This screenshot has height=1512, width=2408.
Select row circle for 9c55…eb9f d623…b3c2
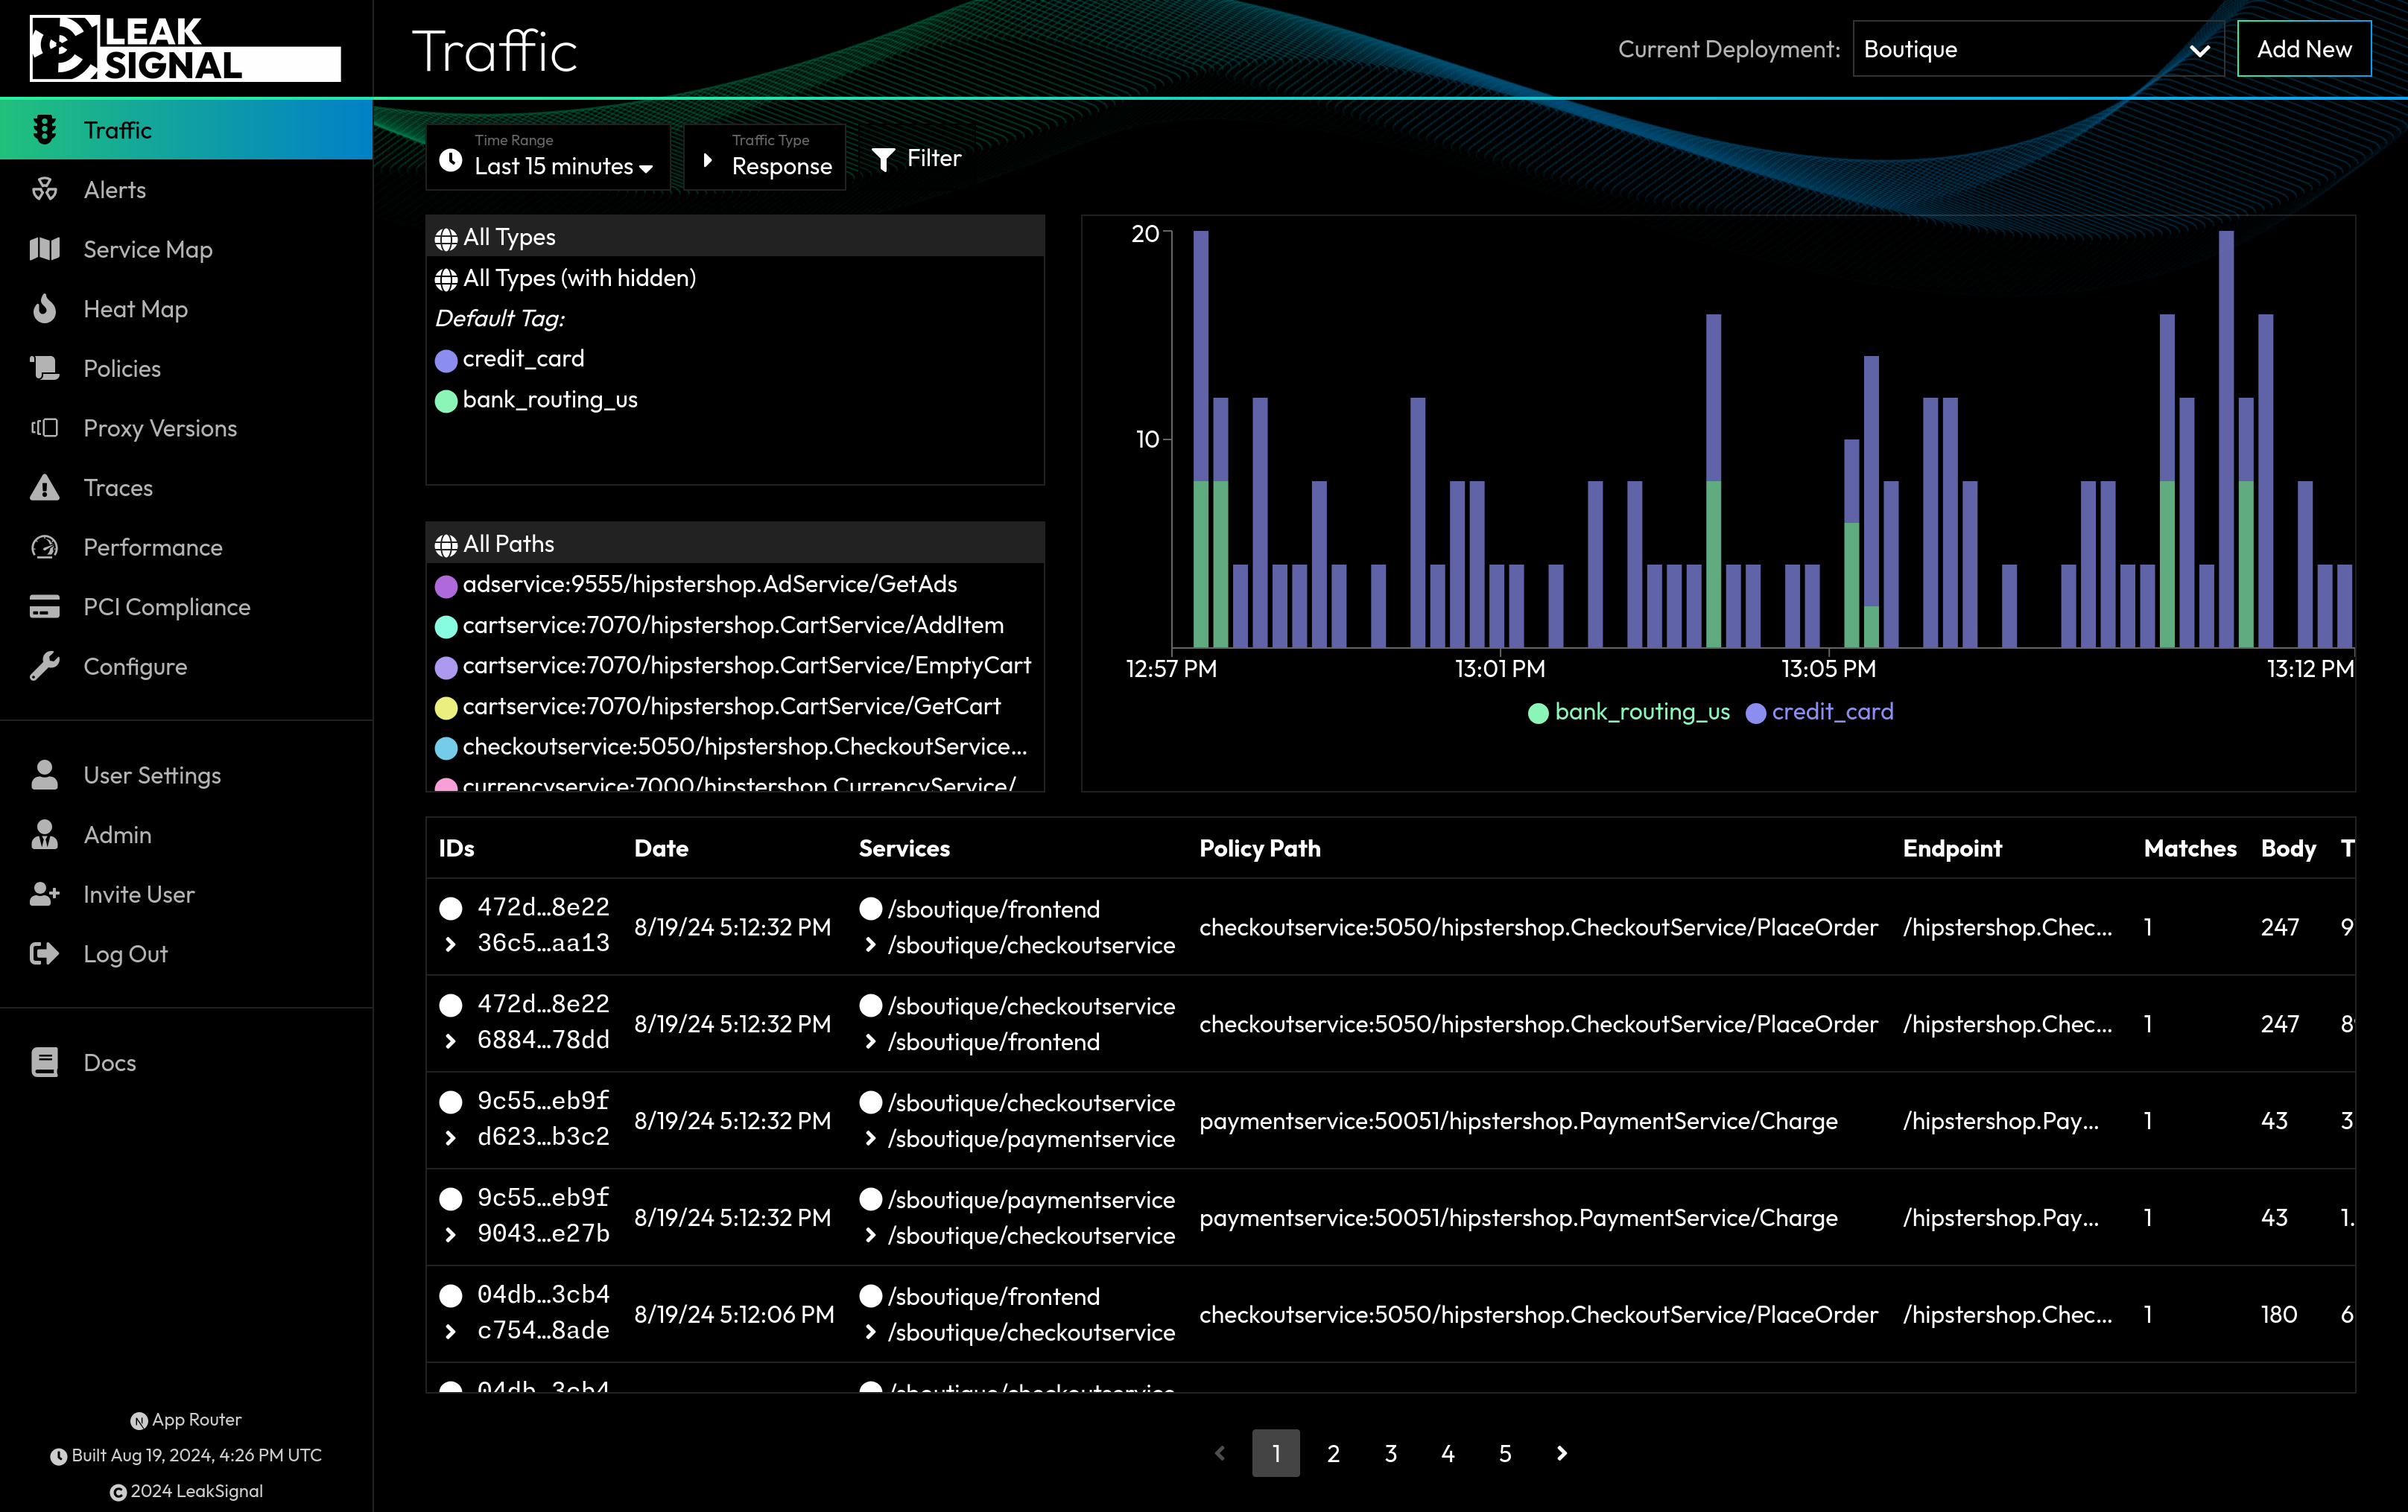click(451, 1102)
